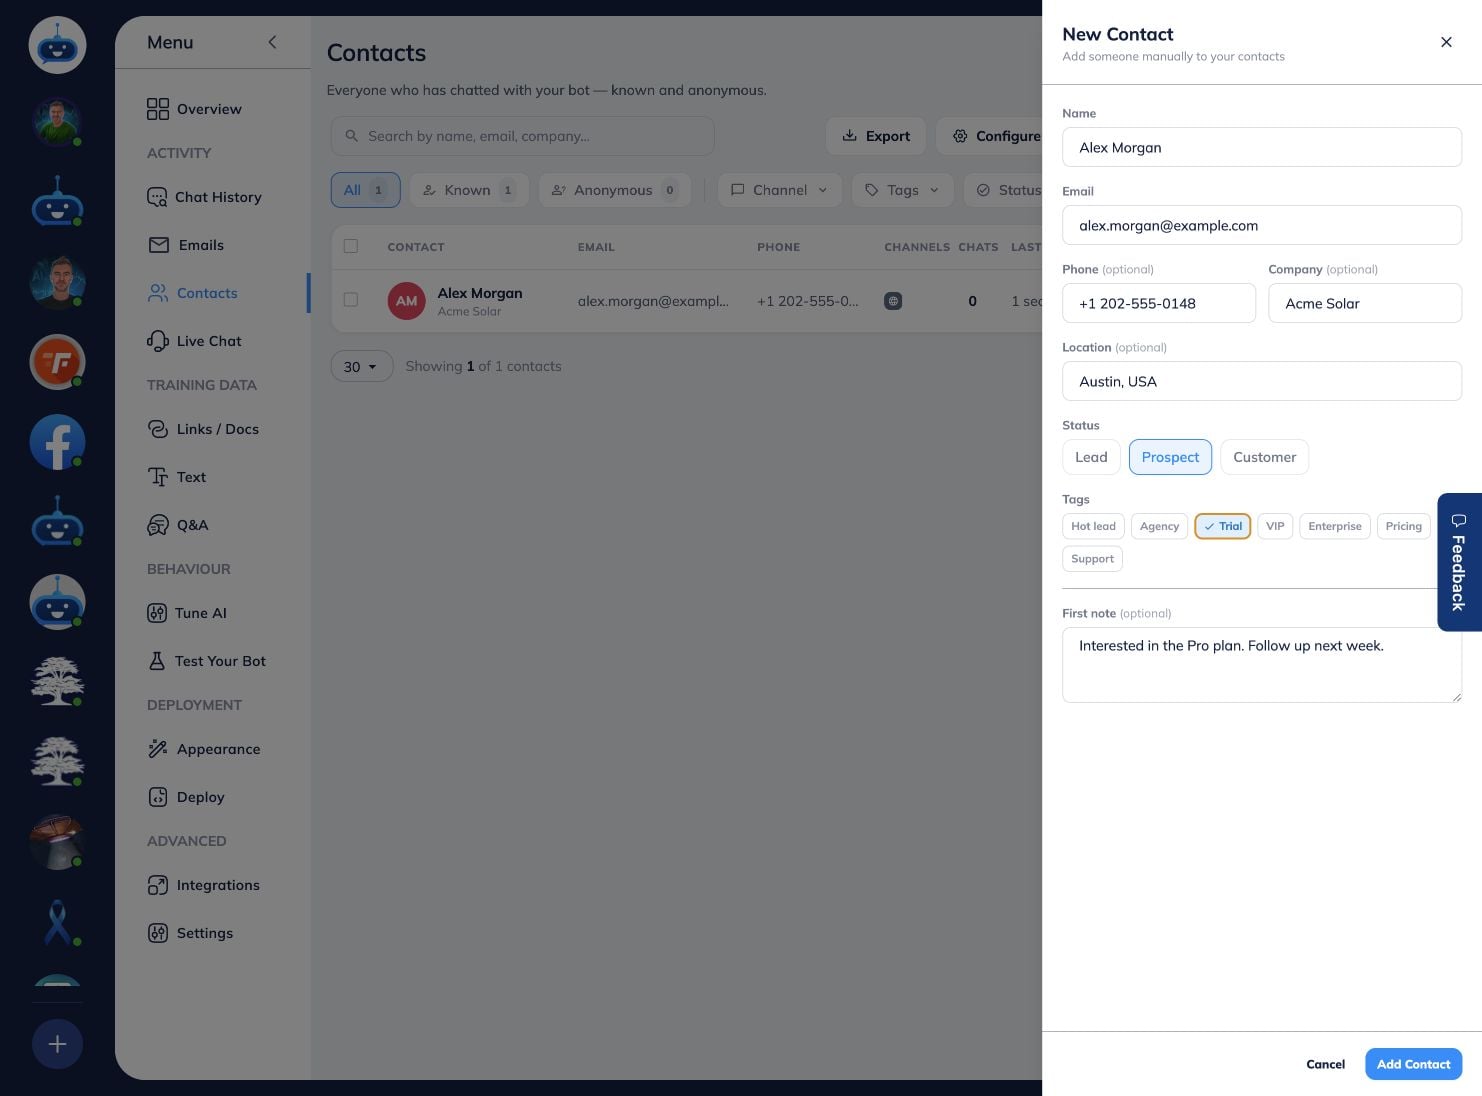Close the New Contact panel

[1446, 42]
